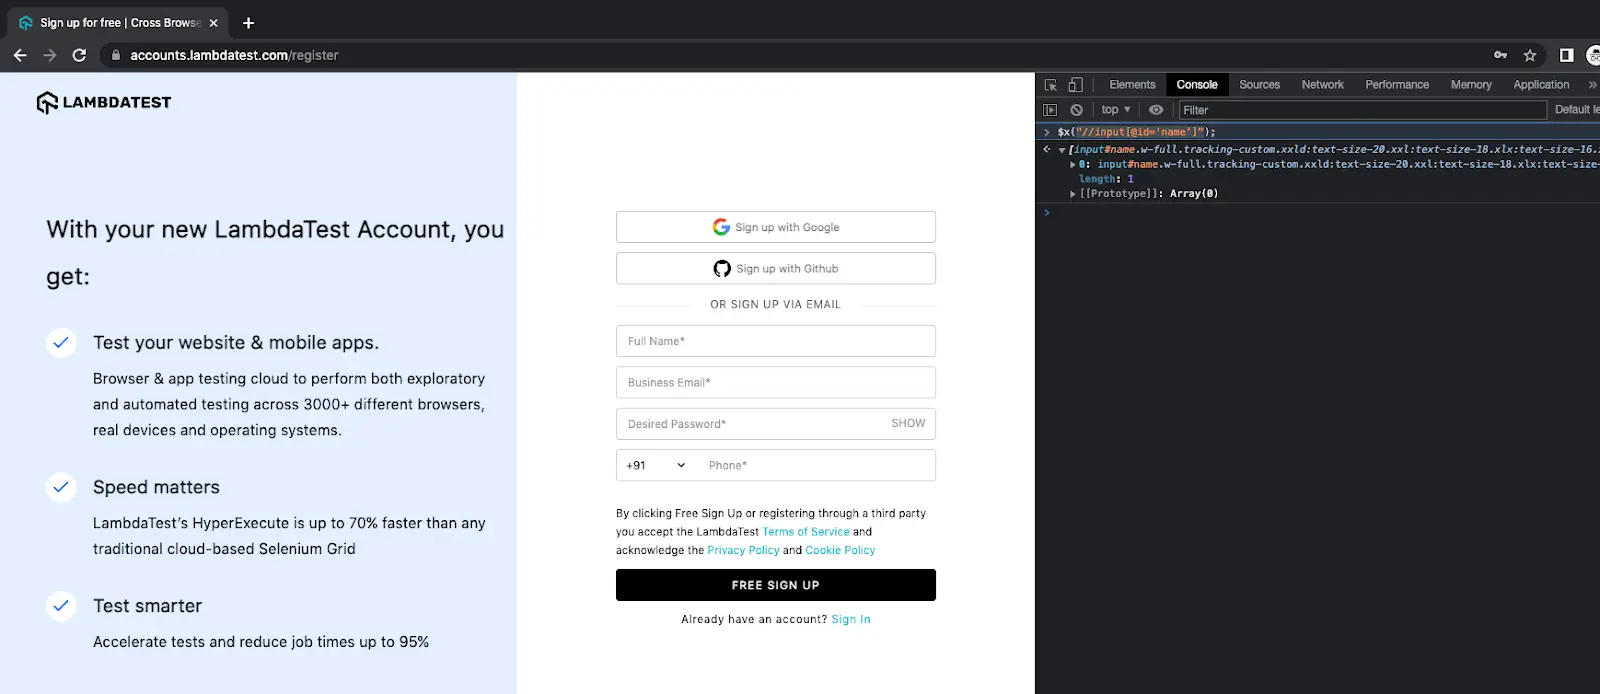The height and width of the screenshot is (694, 1600).
Task: Open the top context dropdown
Action: click(1116, 110)
